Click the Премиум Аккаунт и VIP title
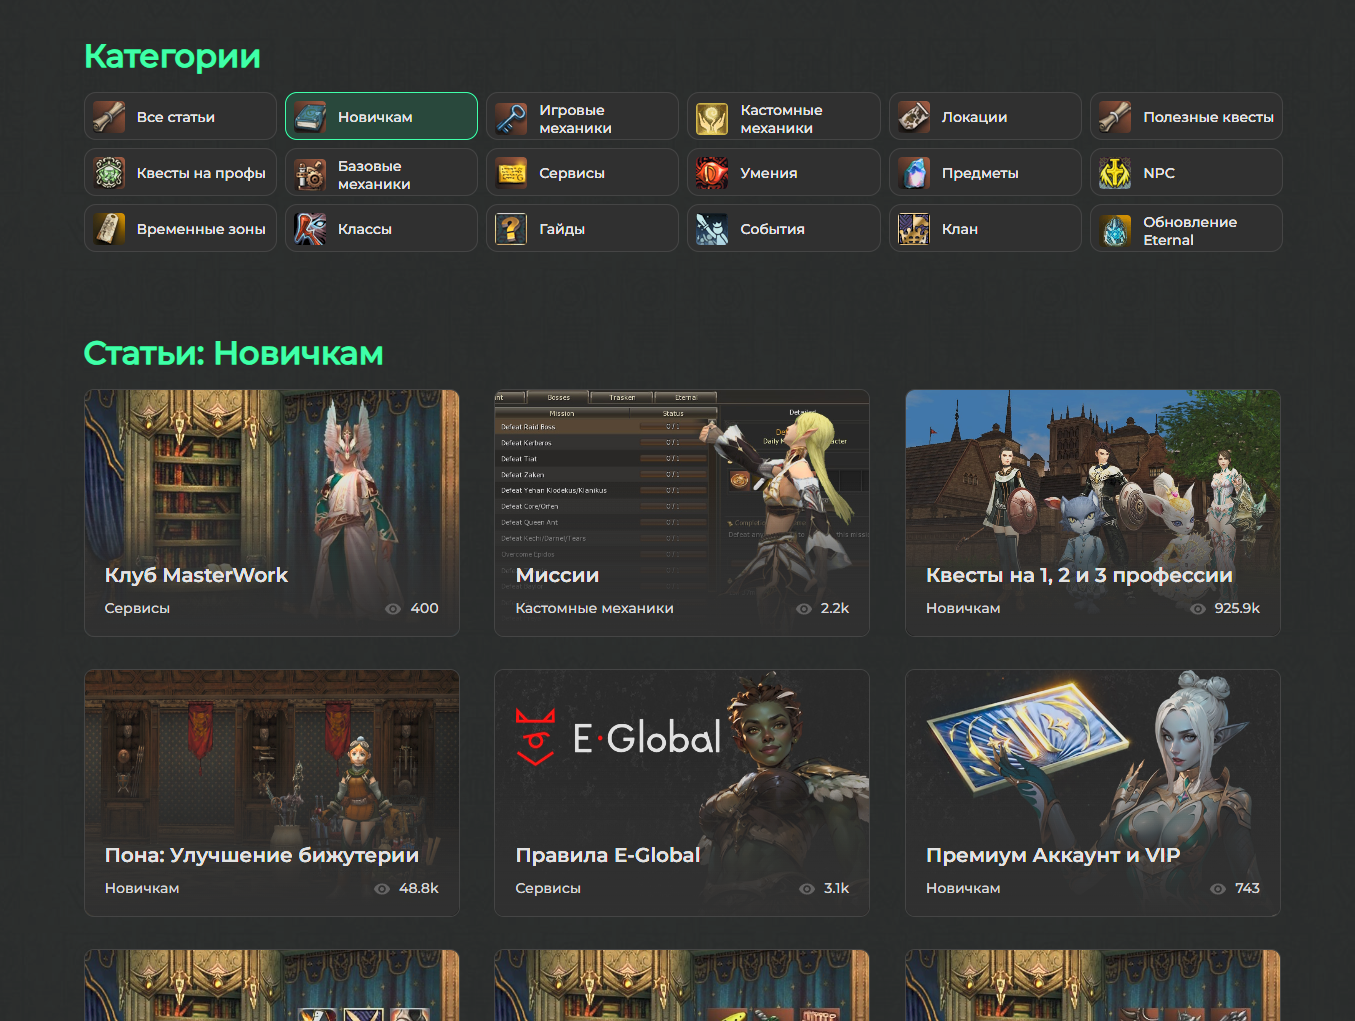The width and height of the screenshot is (1355, 1021). coord(1053,855)
